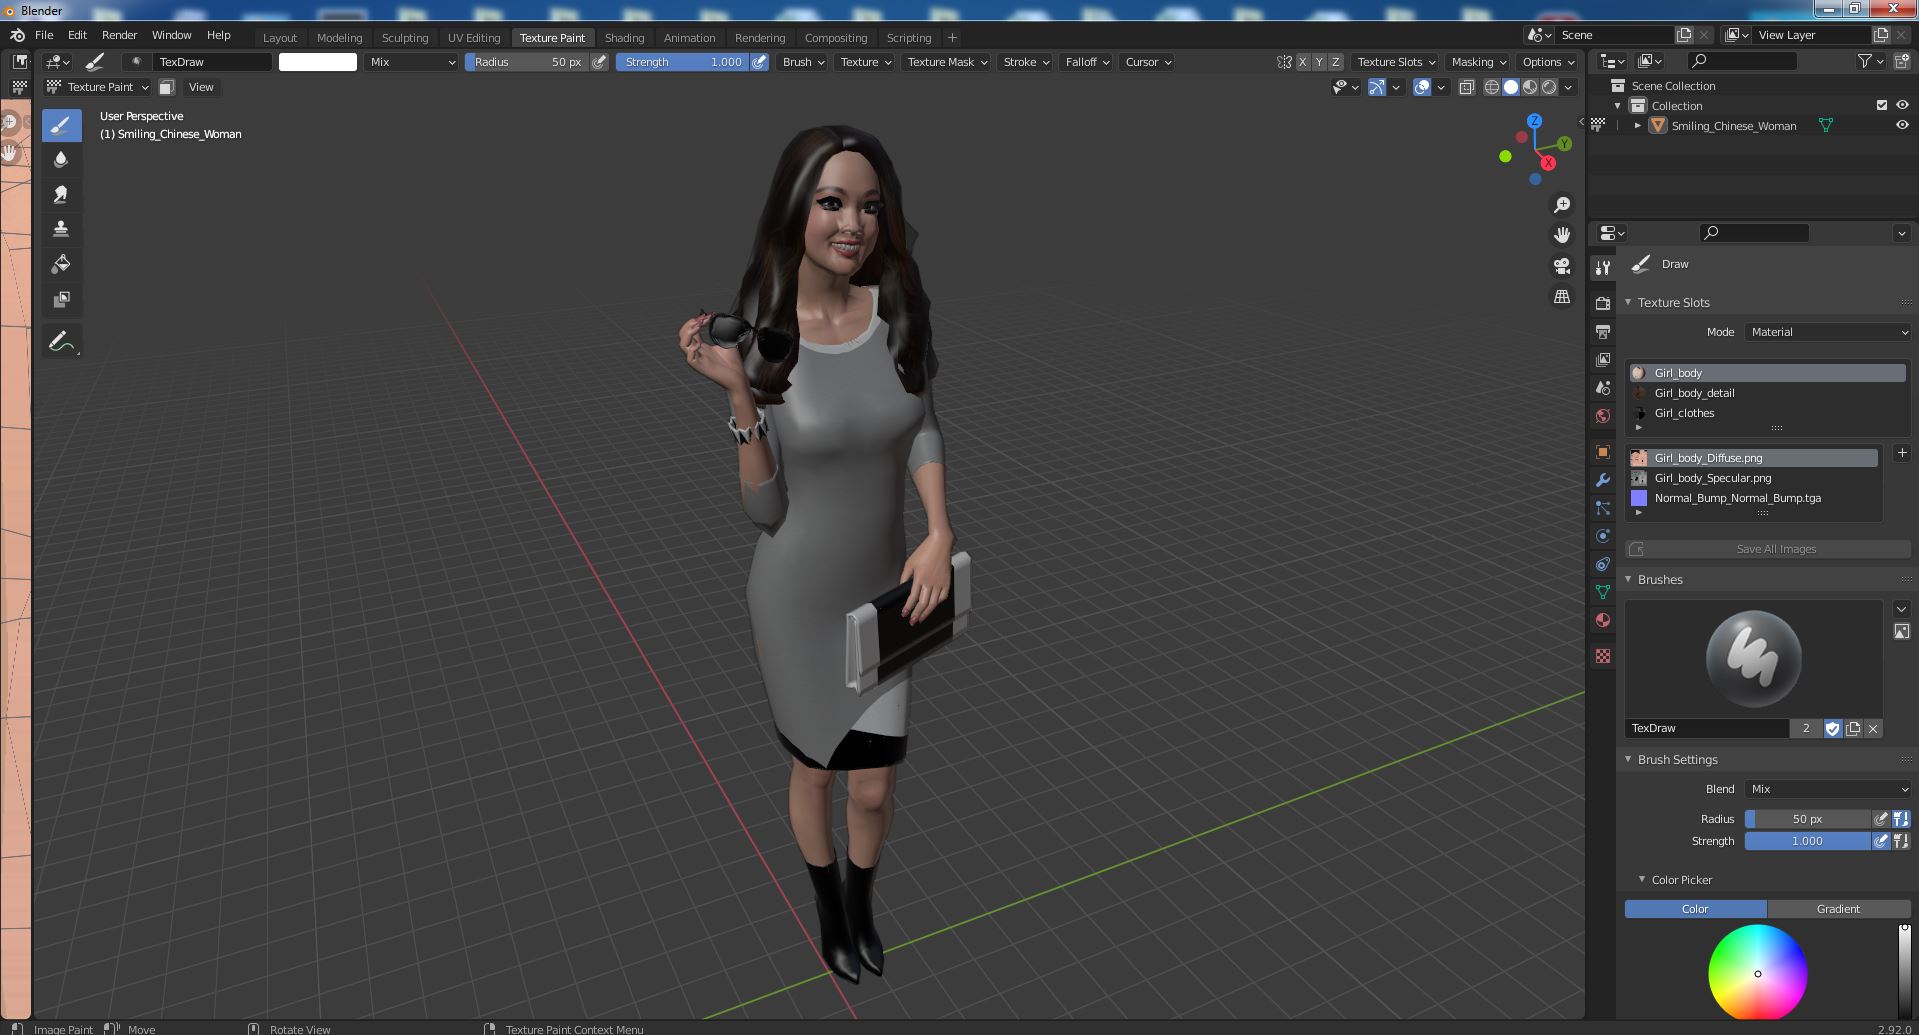Select the Annotate tool
This screenshot has width=1919, height=1035.
click(61, 341)
